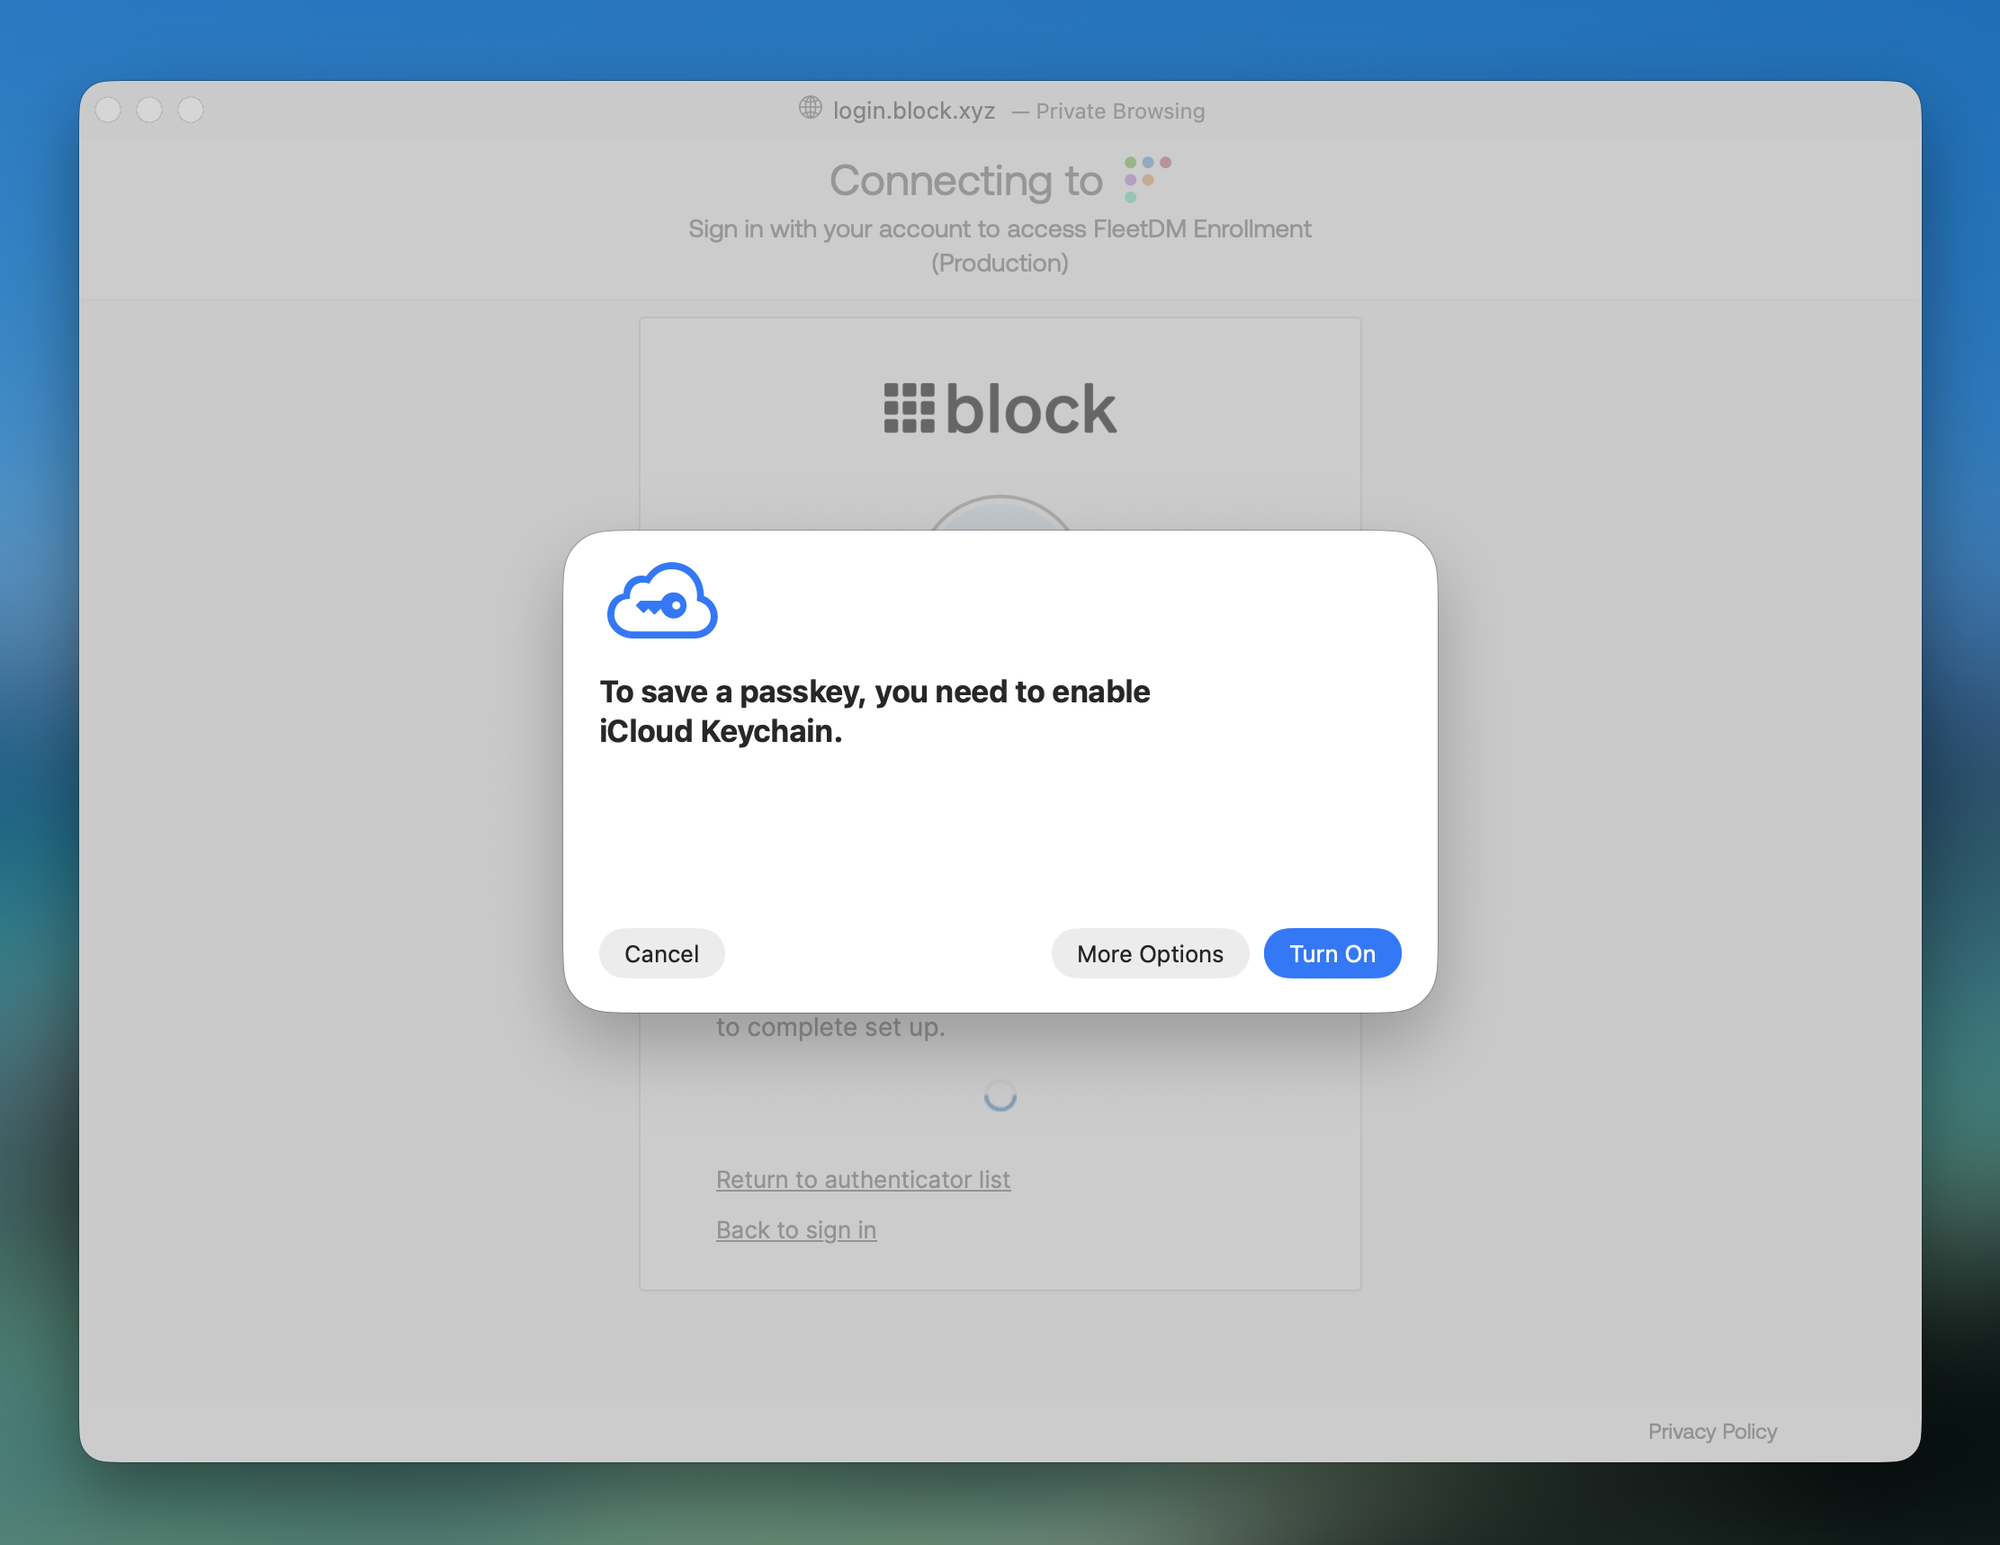Click the Block logo on the sign-in card
Image resolution: width=2000 pixels, height=1545 pixels.
pyautogui.click(x=1000, y=409)
